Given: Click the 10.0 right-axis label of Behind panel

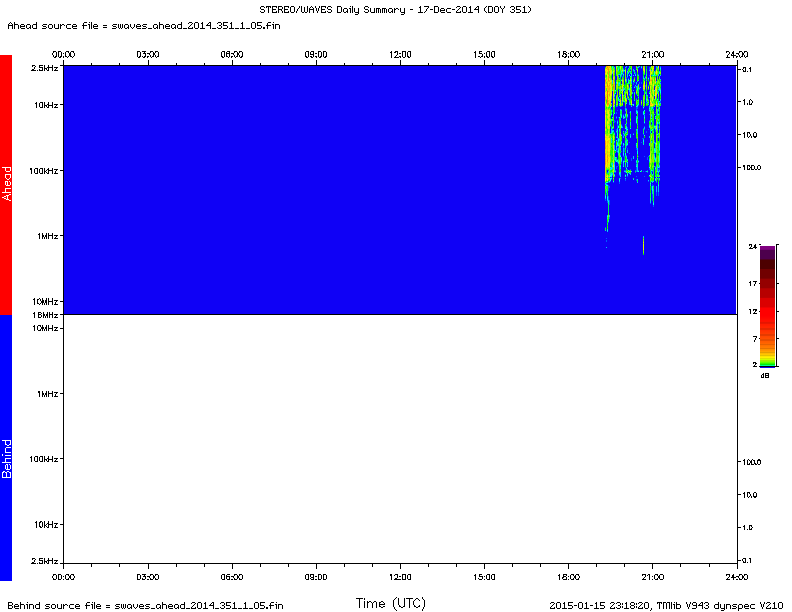Looking at the screenshot, I should click(749, 495).
